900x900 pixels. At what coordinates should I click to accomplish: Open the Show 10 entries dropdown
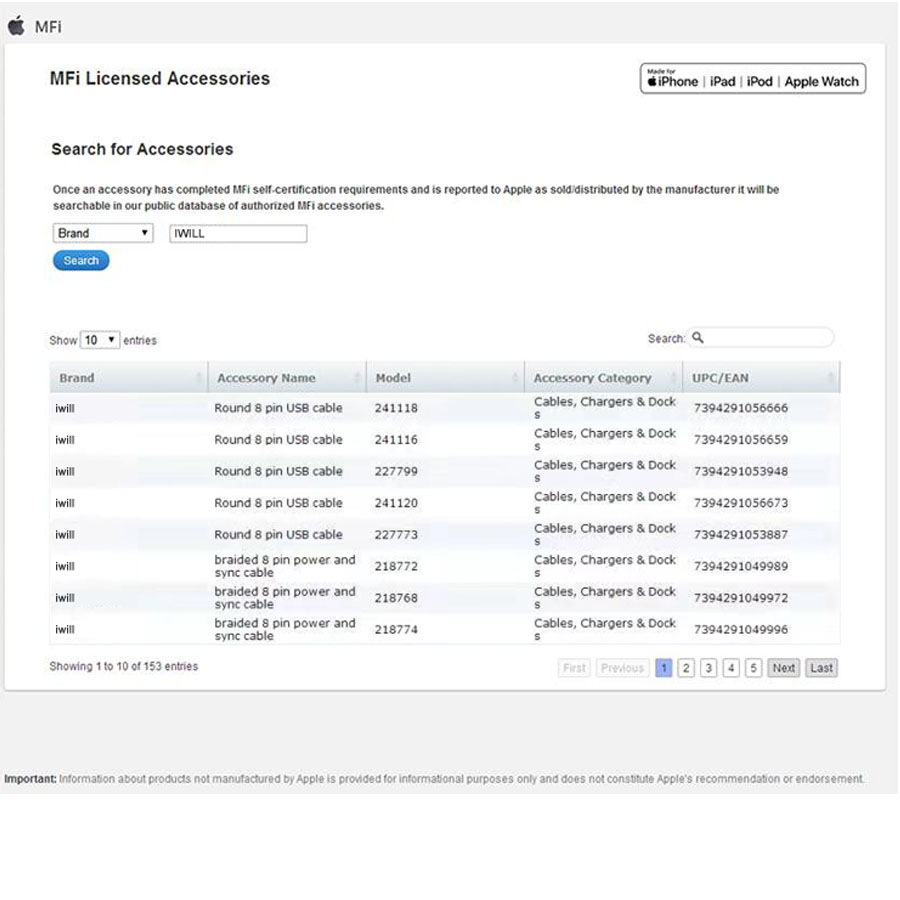pyautogui.click(x=100, y=340)
